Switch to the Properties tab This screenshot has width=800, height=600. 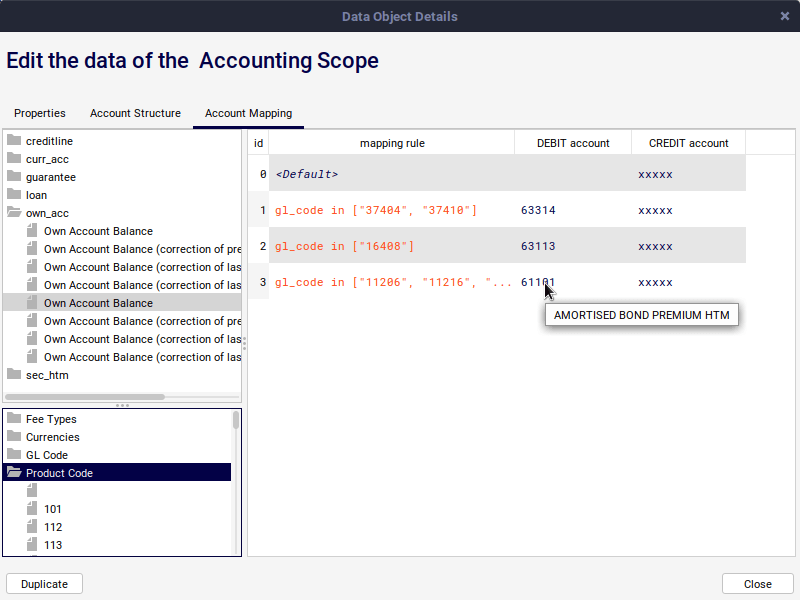pos(40,113)
